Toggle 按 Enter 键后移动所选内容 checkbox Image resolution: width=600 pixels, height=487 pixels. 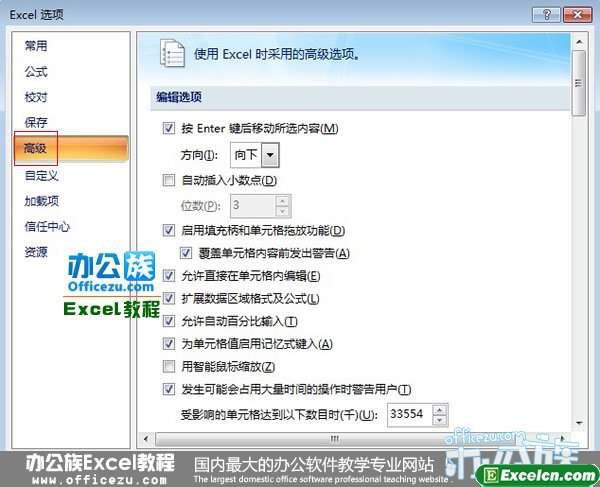(169, 128)
